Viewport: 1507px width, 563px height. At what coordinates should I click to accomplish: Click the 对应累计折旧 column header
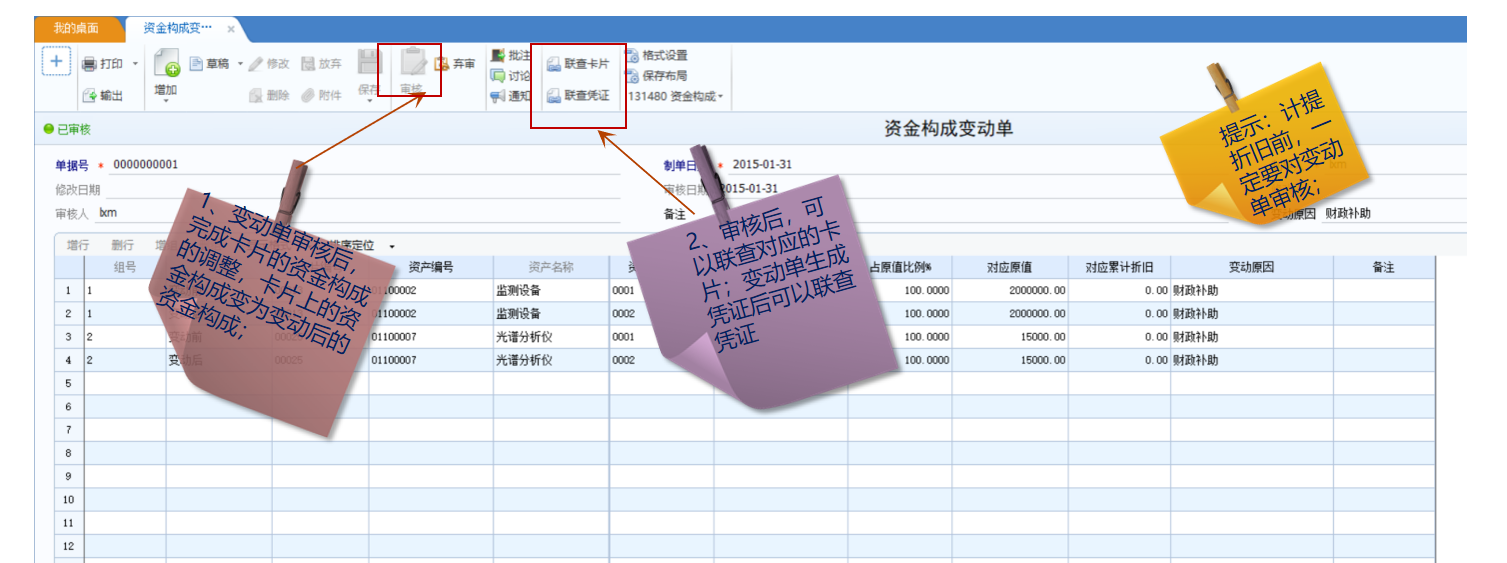coord(1119,267)
